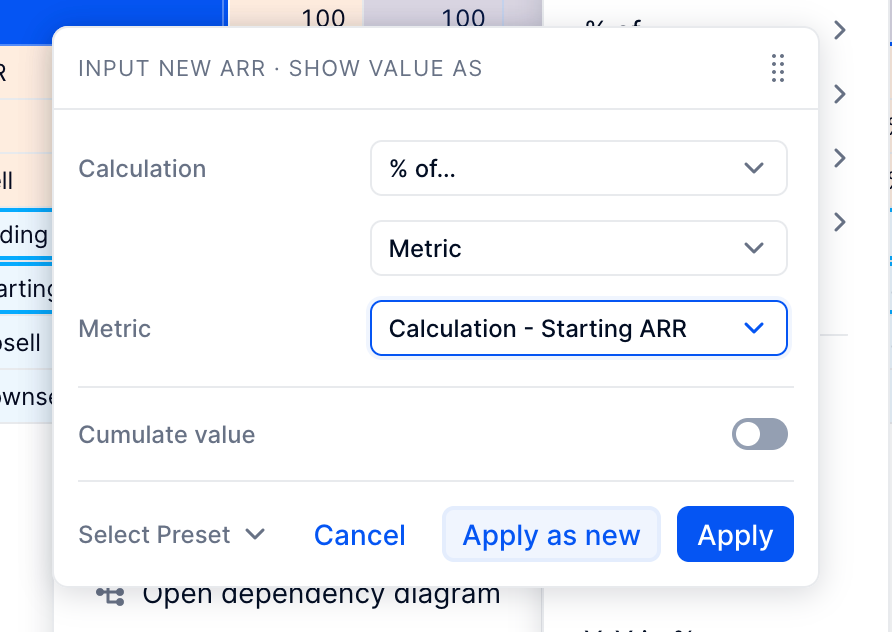
Task: Toggle the Cumulate value switch
Action: tap(759, 435)
